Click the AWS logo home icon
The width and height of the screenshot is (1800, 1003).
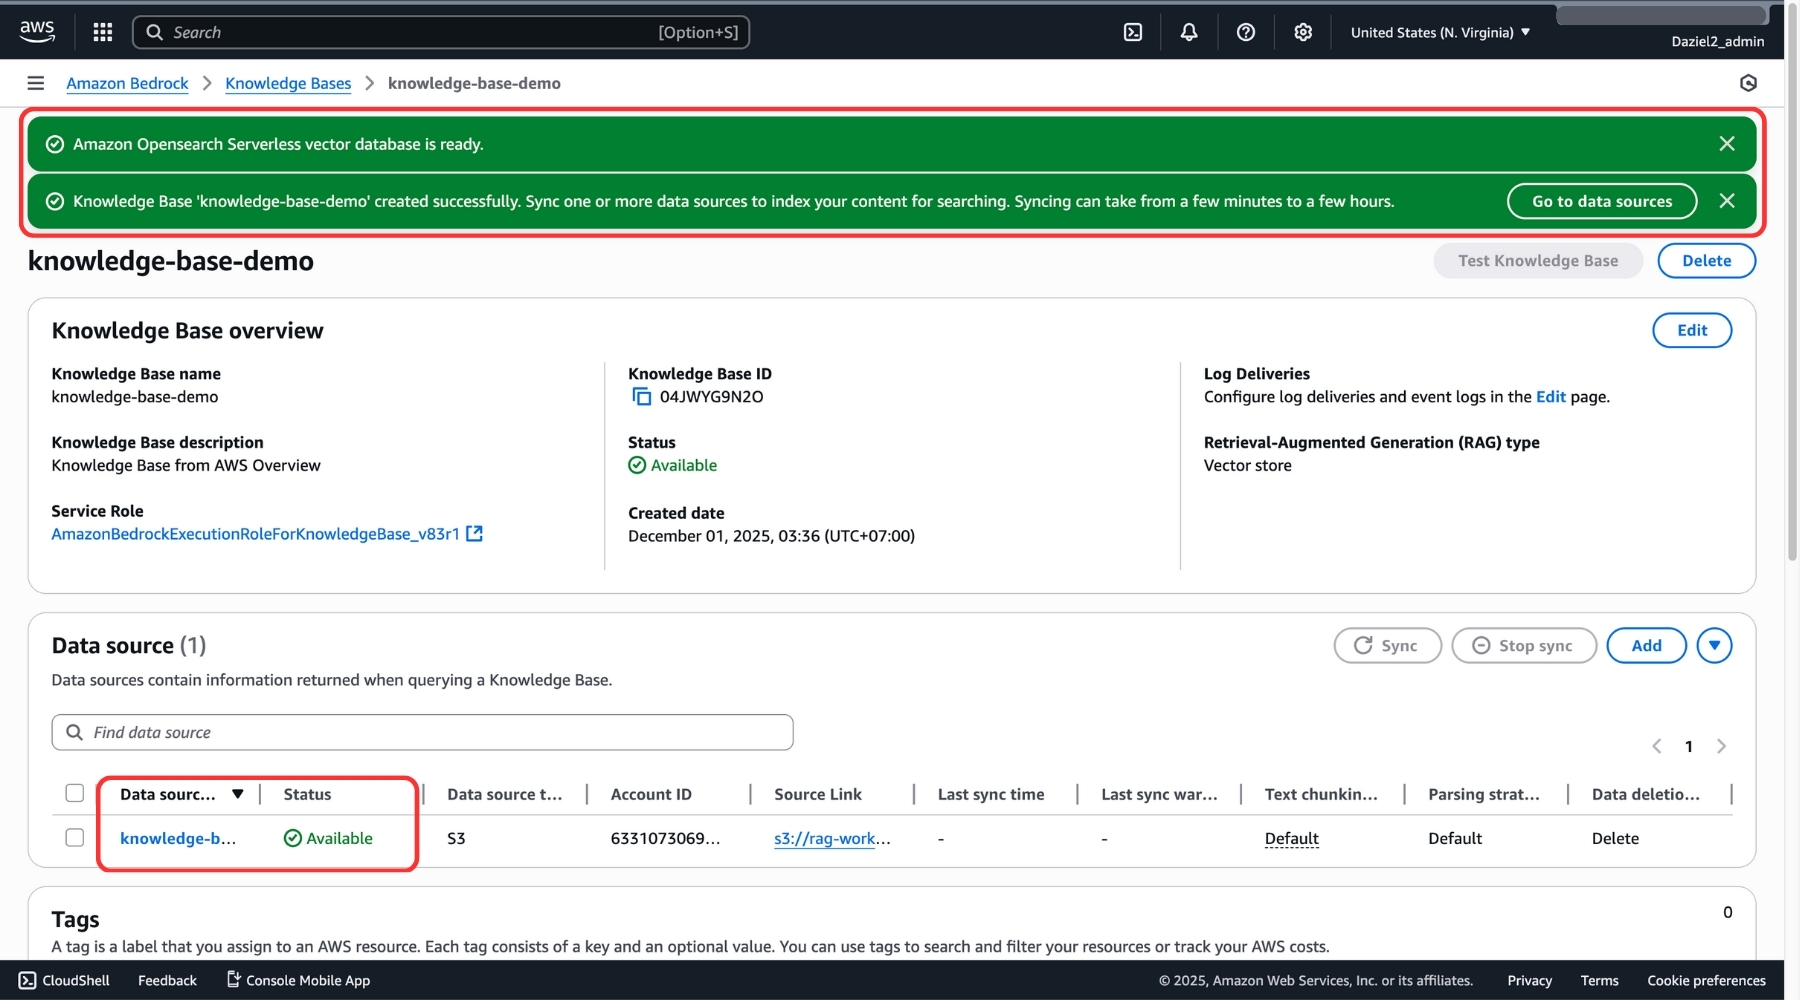coord(37,31)
